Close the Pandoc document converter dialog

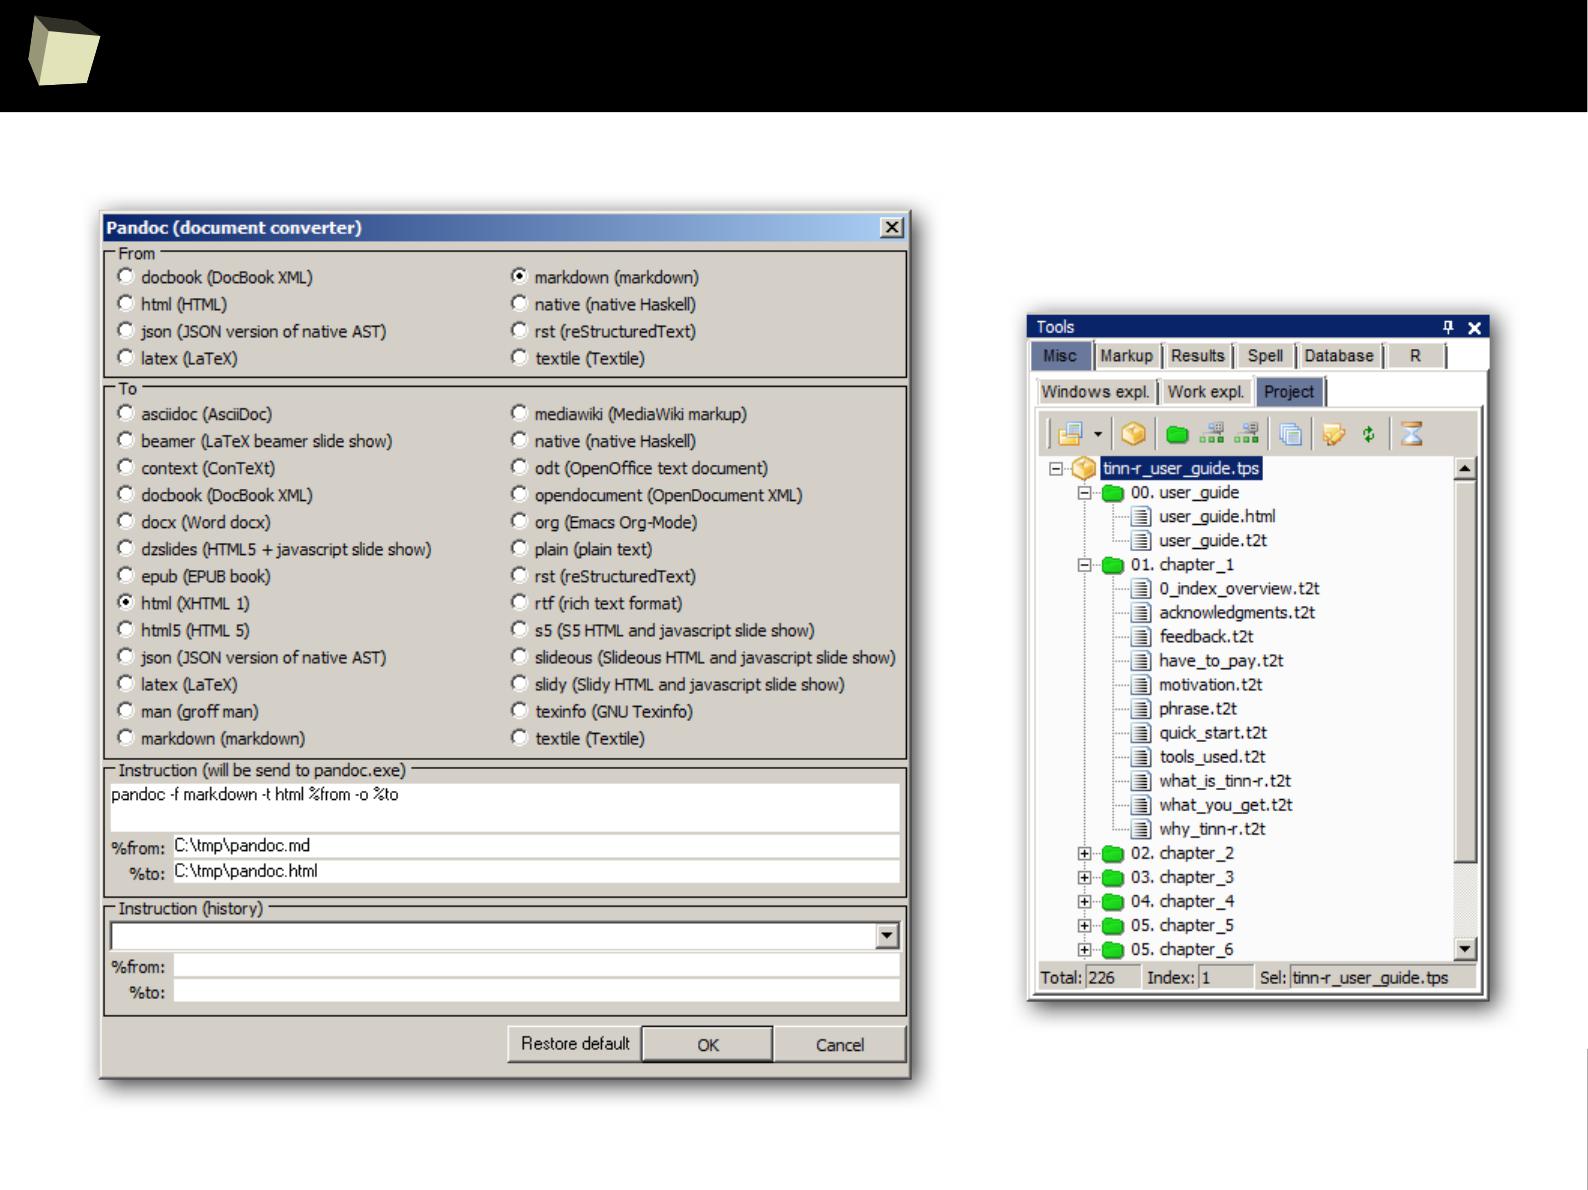pyautogui.click(x=892, y=228)
